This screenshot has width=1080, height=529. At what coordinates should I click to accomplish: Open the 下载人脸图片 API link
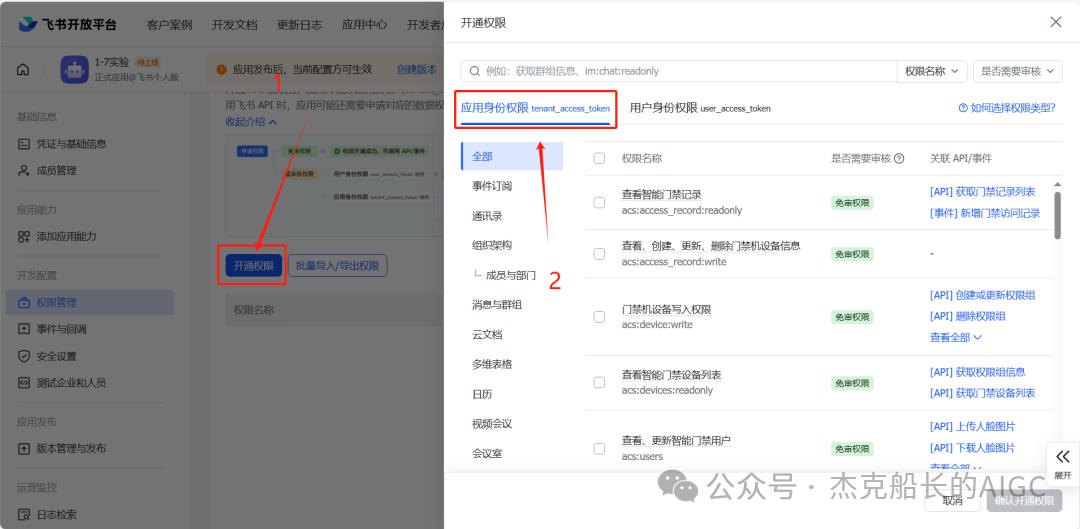point(973,448)
